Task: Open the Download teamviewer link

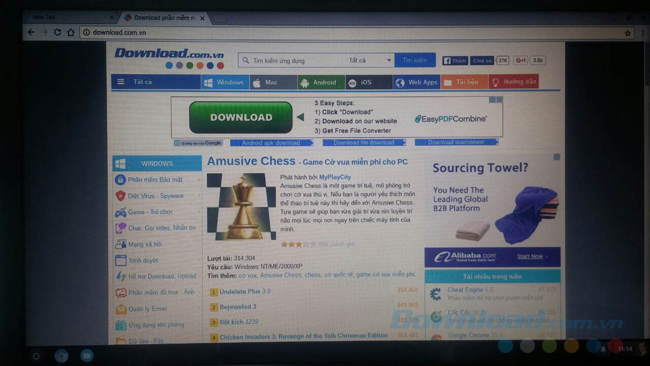Action: point(456,142)
